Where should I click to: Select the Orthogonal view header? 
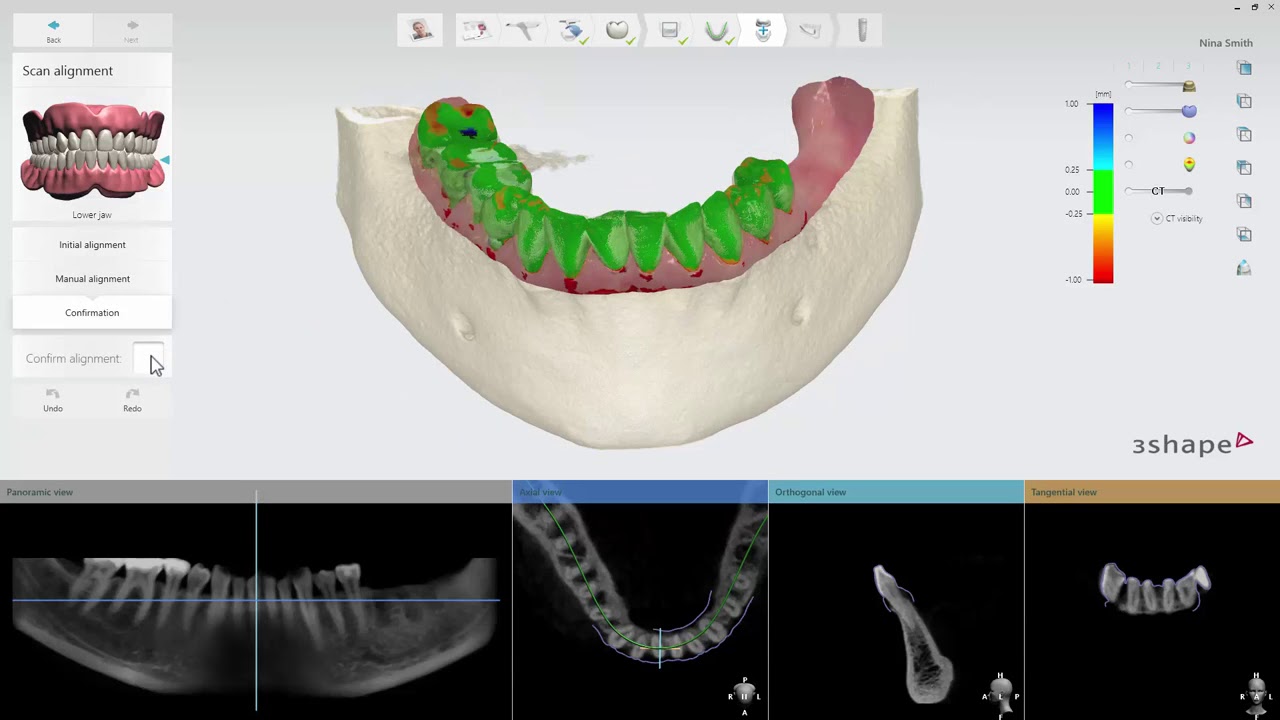pyautogui.click(x=896, y=492)
